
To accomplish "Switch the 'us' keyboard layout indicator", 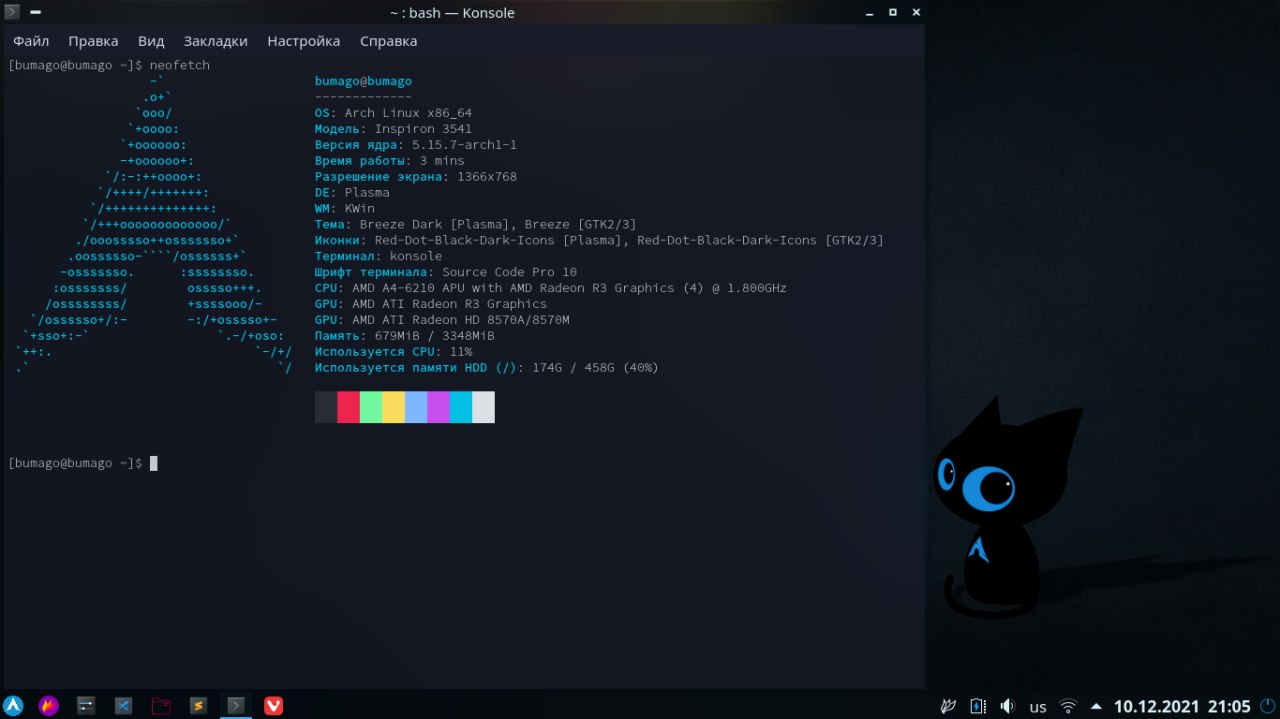I will point(1038,707).
